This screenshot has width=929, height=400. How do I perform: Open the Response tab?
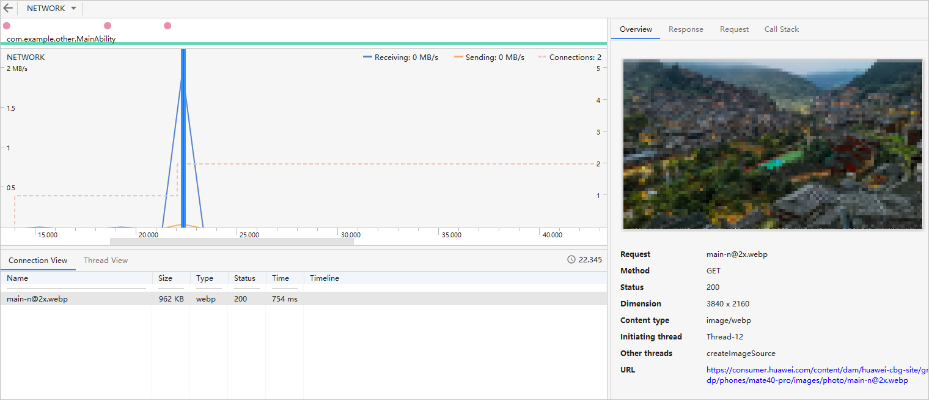[x=685, y=29]
